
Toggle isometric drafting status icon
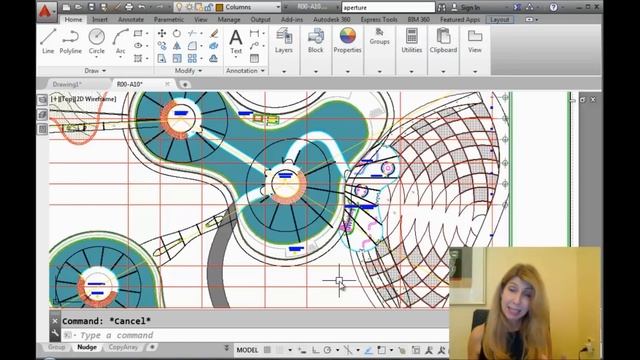(348, 350)
